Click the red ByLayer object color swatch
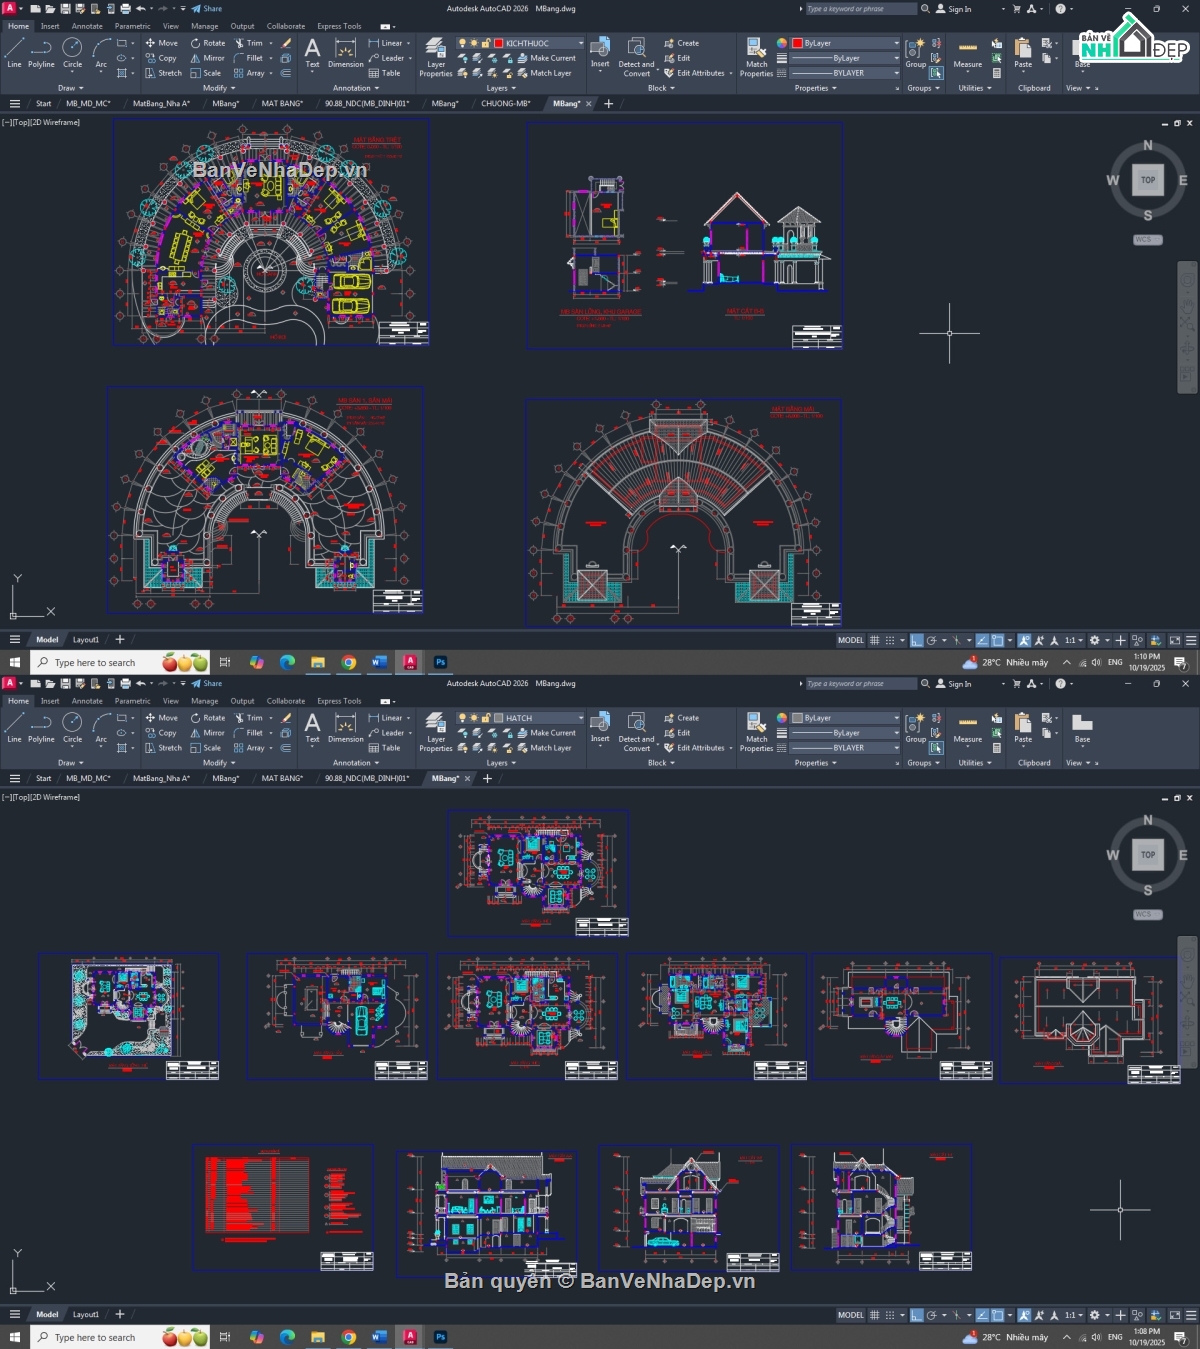 798,43
